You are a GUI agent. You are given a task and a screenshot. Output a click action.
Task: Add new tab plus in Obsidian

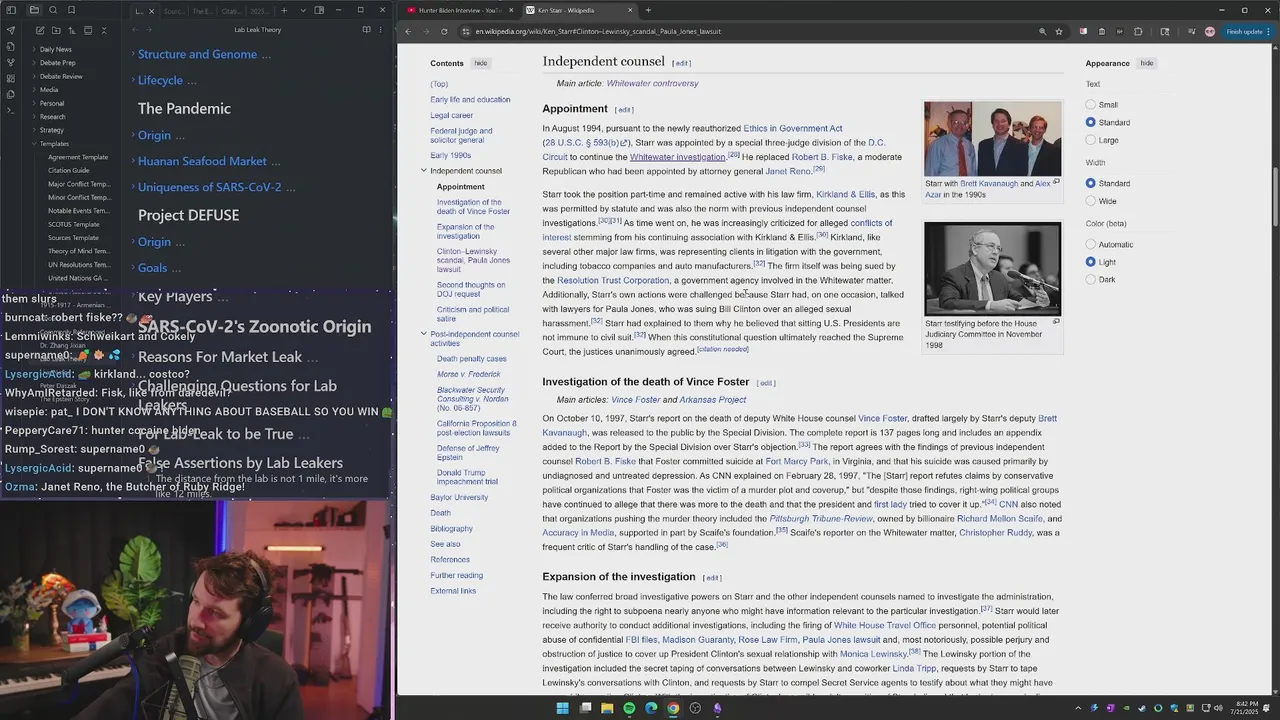coord(284,11)
